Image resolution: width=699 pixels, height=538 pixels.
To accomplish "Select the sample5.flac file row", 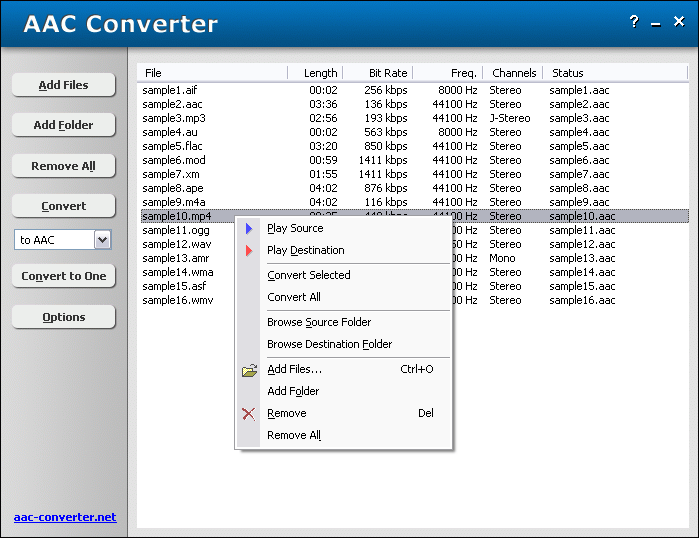I will click(415, 146).
